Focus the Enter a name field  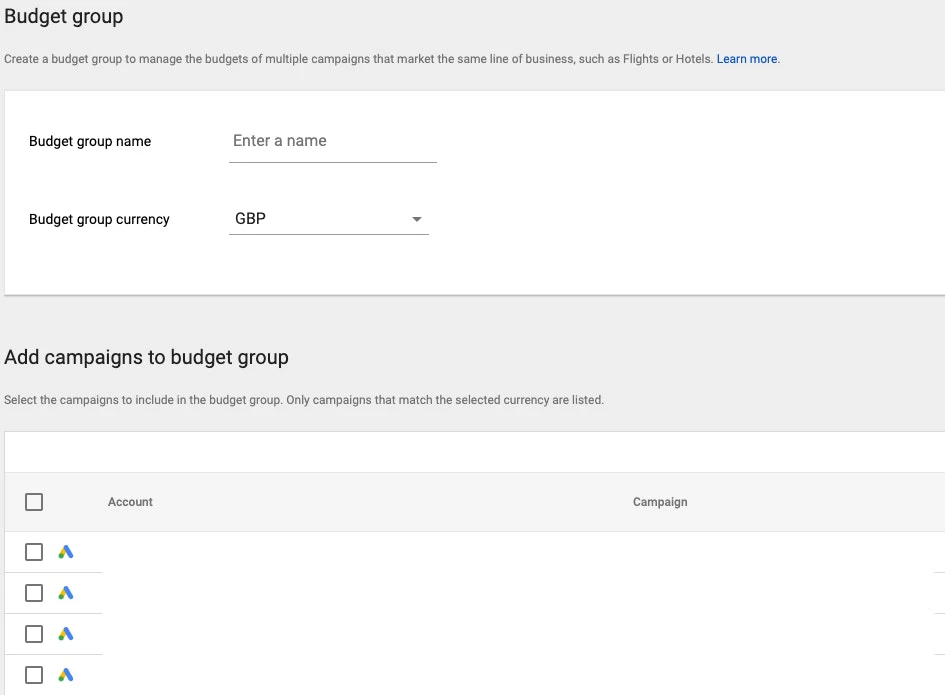point(333,141)
